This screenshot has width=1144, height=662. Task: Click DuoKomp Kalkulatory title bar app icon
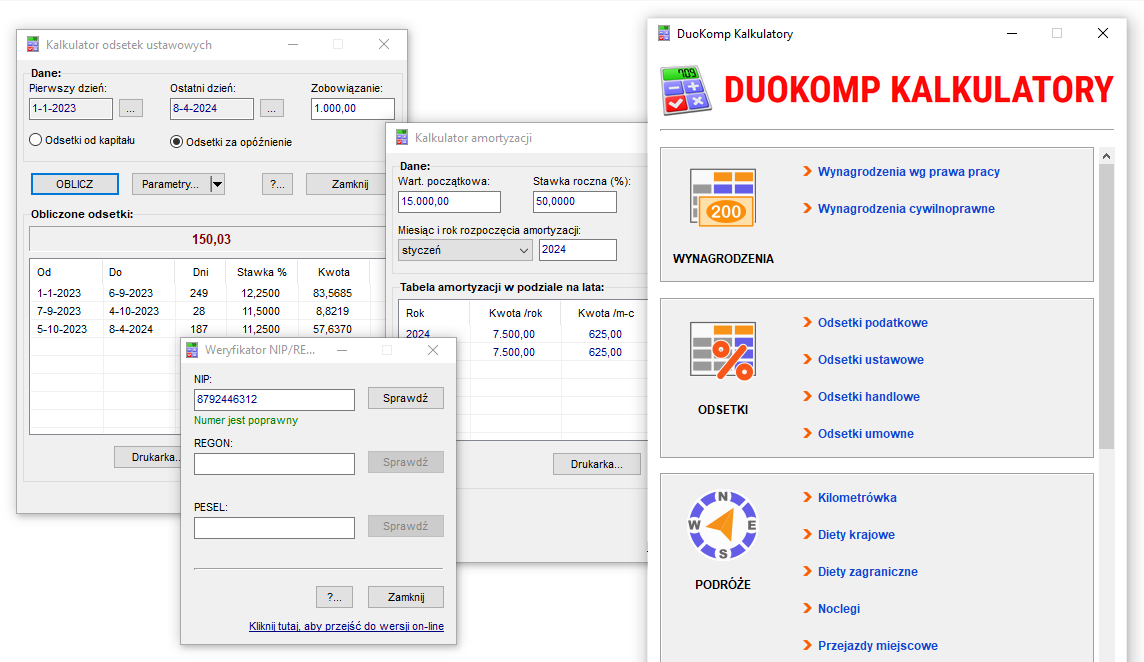(664, 34)
